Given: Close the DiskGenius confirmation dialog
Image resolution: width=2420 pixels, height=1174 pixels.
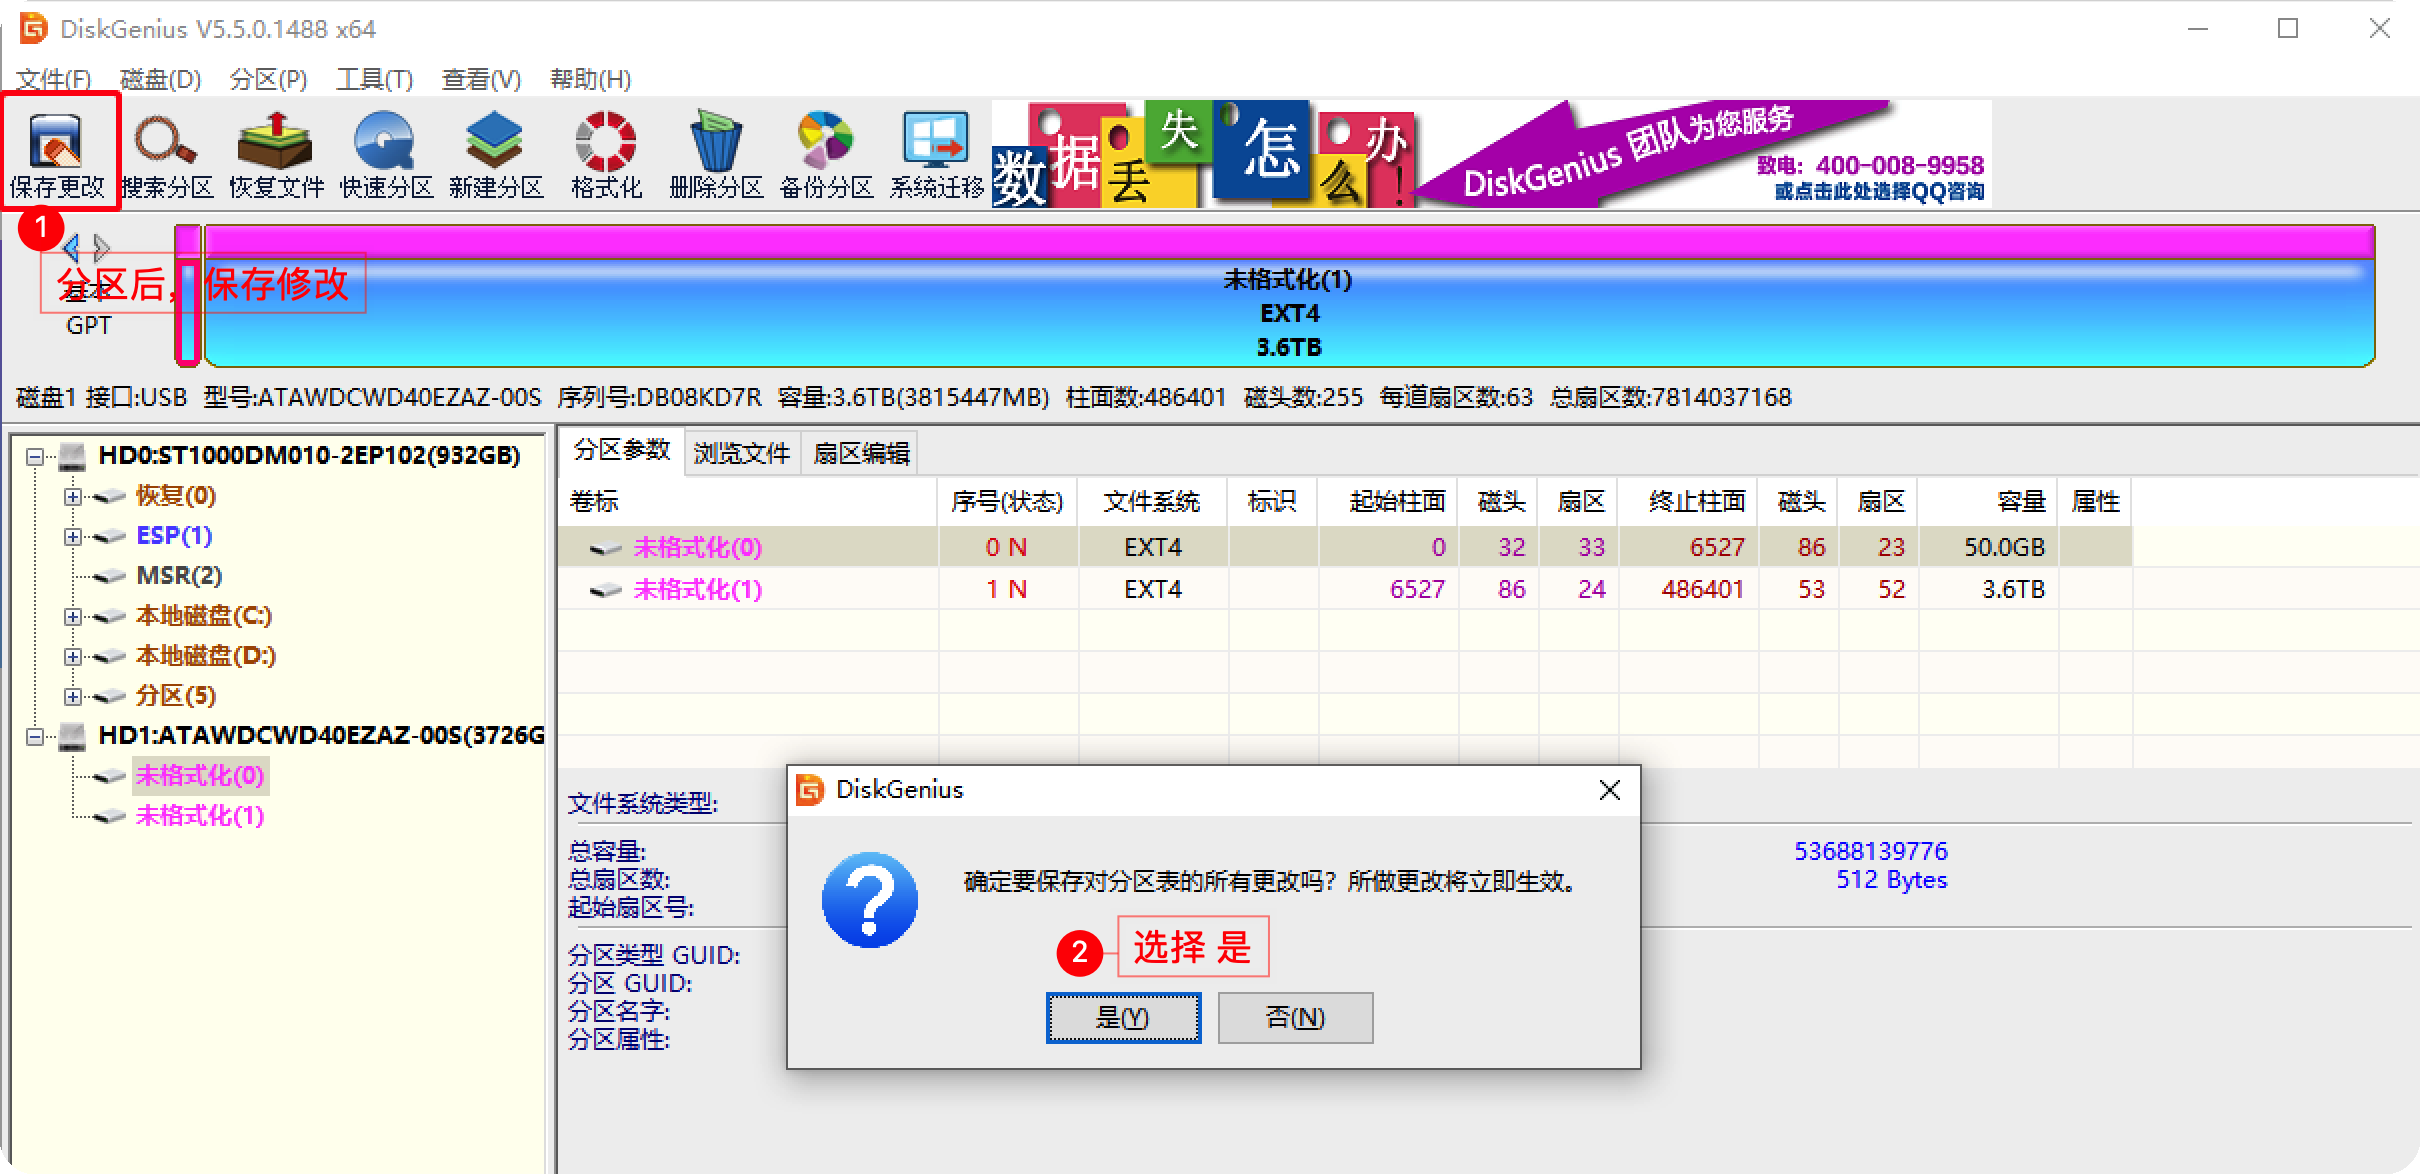Looking at the screenshot, I should click(x=1609, y=791).
